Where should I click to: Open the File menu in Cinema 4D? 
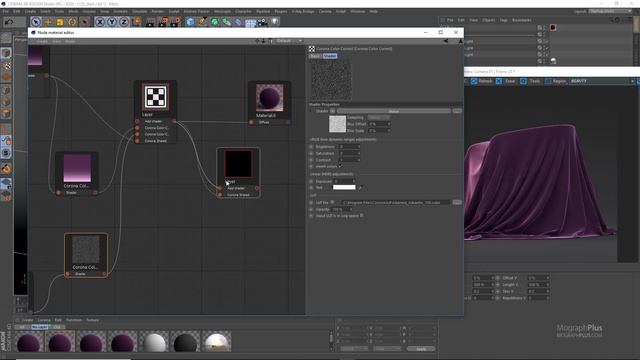5,11
